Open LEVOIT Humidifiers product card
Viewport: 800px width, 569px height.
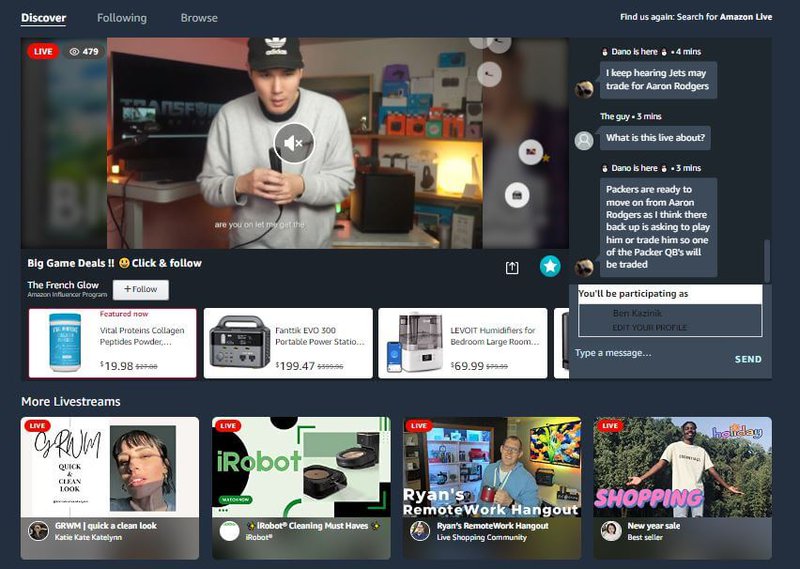(463, 343)
